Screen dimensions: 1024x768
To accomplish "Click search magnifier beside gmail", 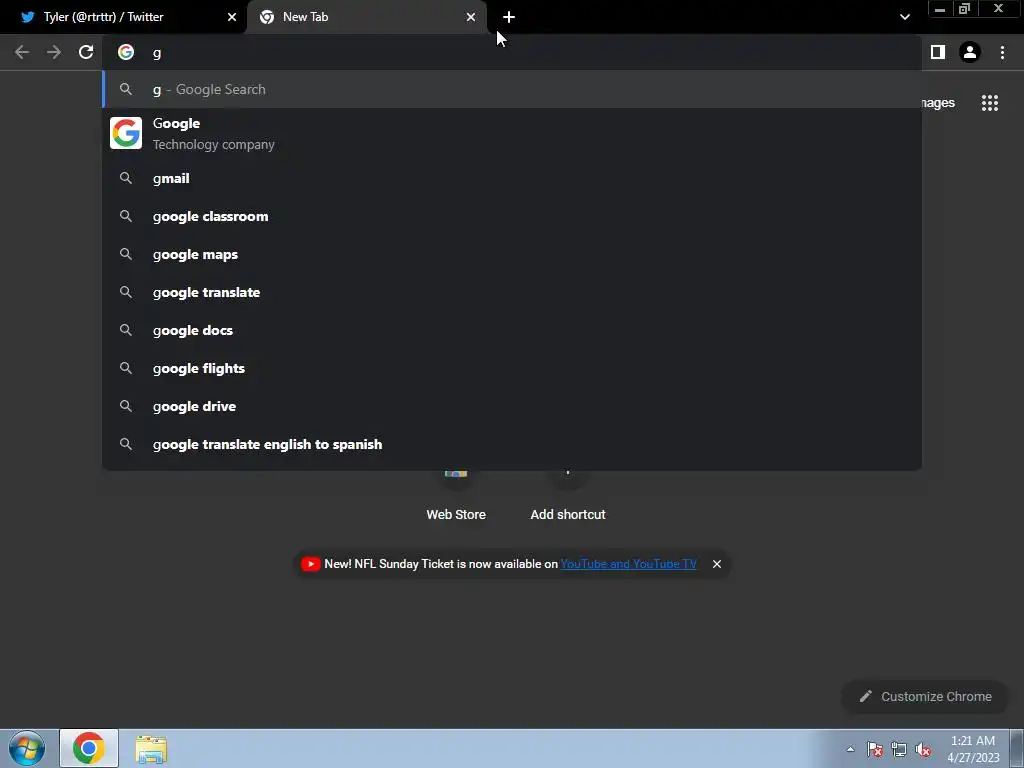I will 126,178.
